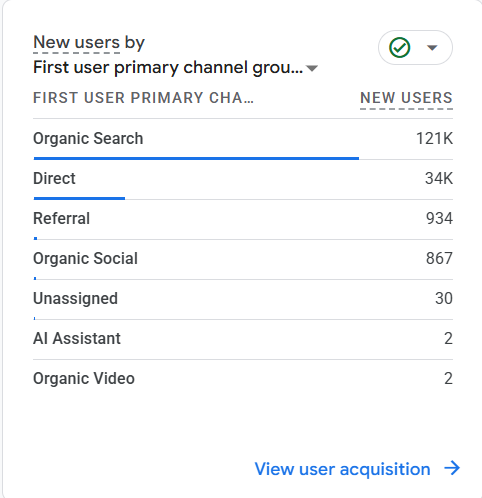Click the Direct blue bar
482x498 pixels.
tap(79, 198)
